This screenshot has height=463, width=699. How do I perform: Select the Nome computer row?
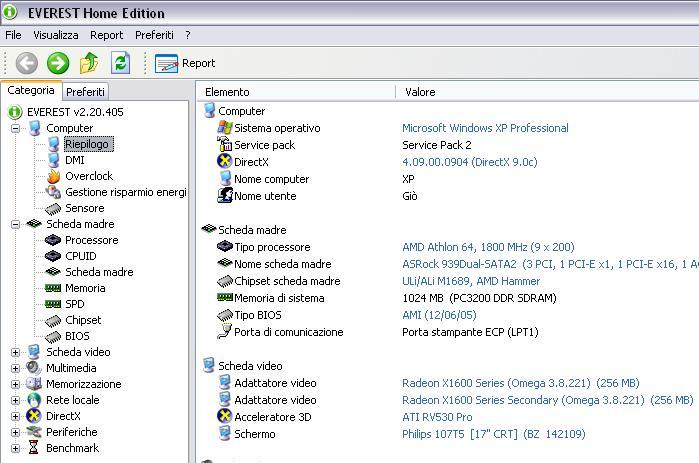coord(448,179)
